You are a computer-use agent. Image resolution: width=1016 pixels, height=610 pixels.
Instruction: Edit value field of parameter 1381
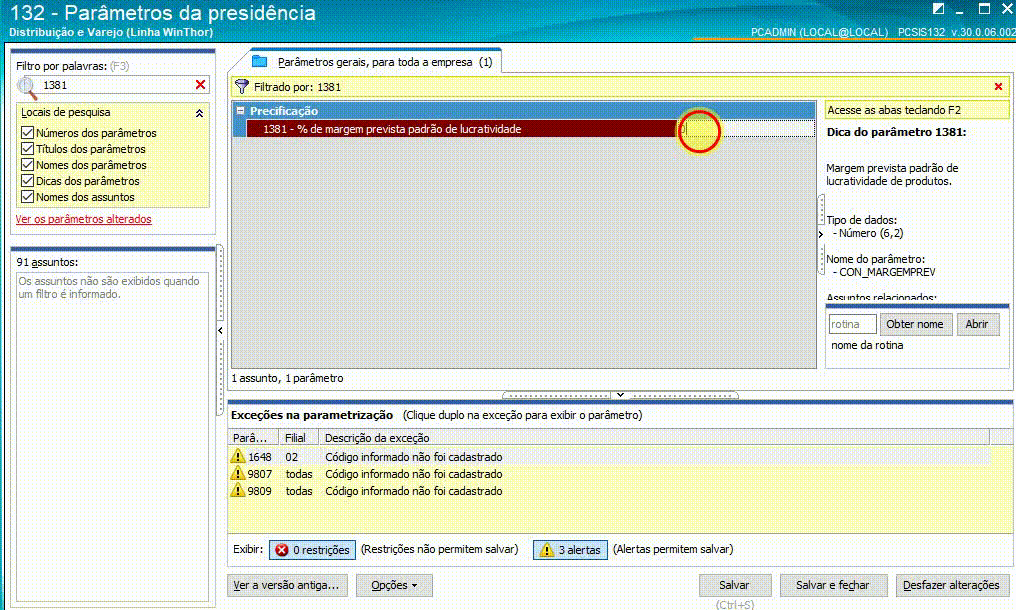pyautogui.click(x=745, y=129)
